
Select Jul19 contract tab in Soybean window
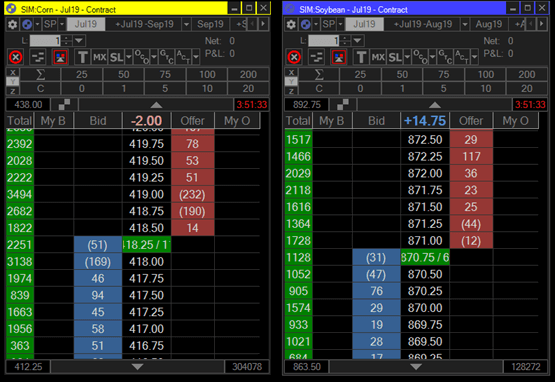364,24
